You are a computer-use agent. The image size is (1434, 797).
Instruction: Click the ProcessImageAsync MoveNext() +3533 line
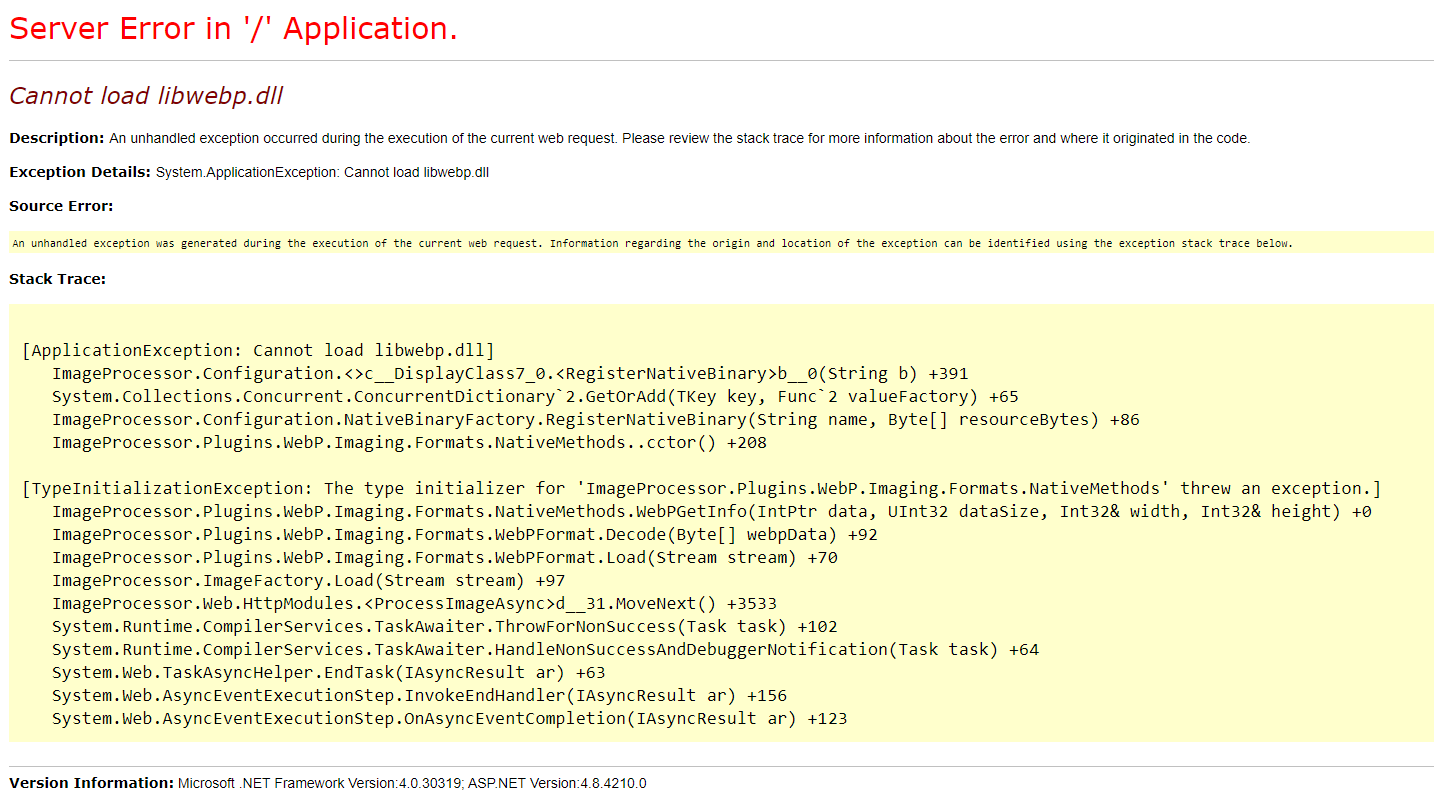coord(414,603)
